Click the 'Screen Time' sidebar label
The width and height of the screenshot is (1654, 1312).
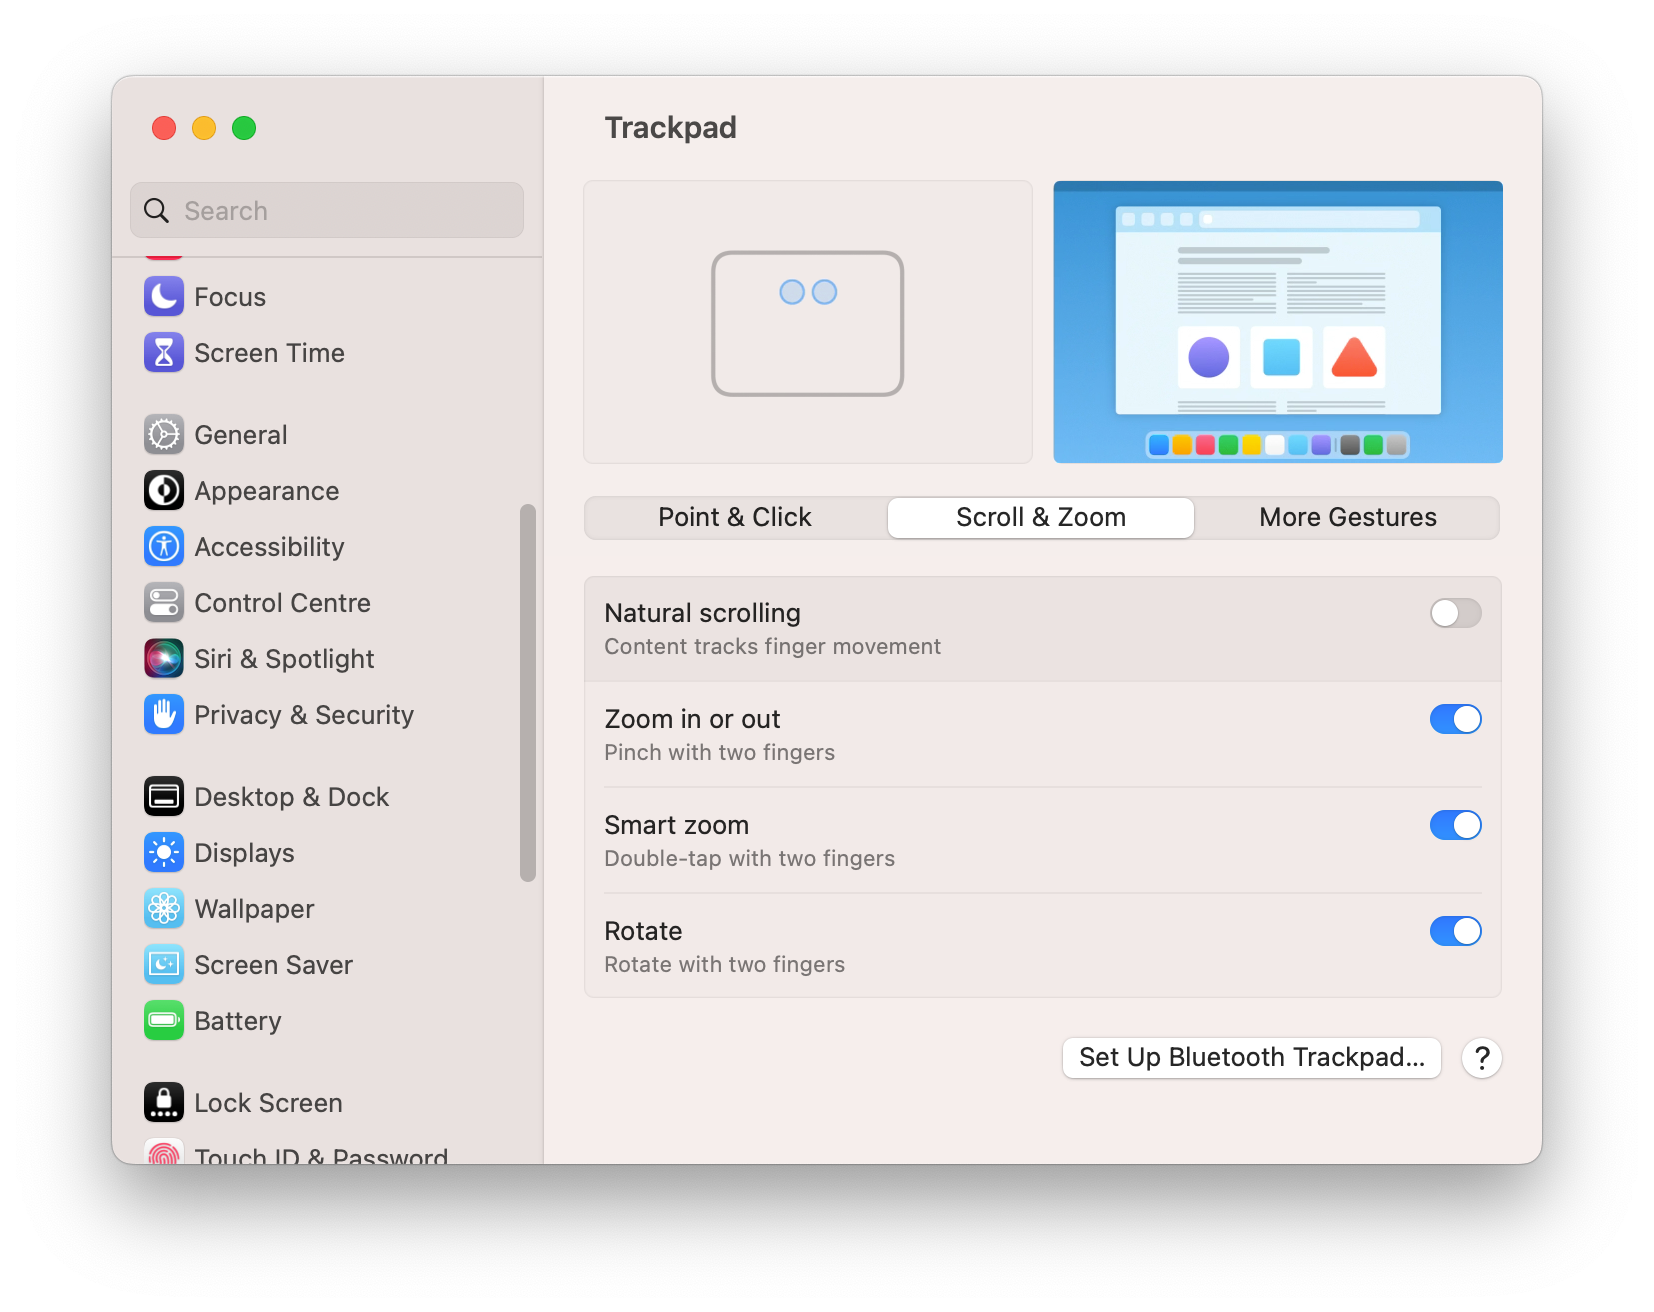(269, 353)
